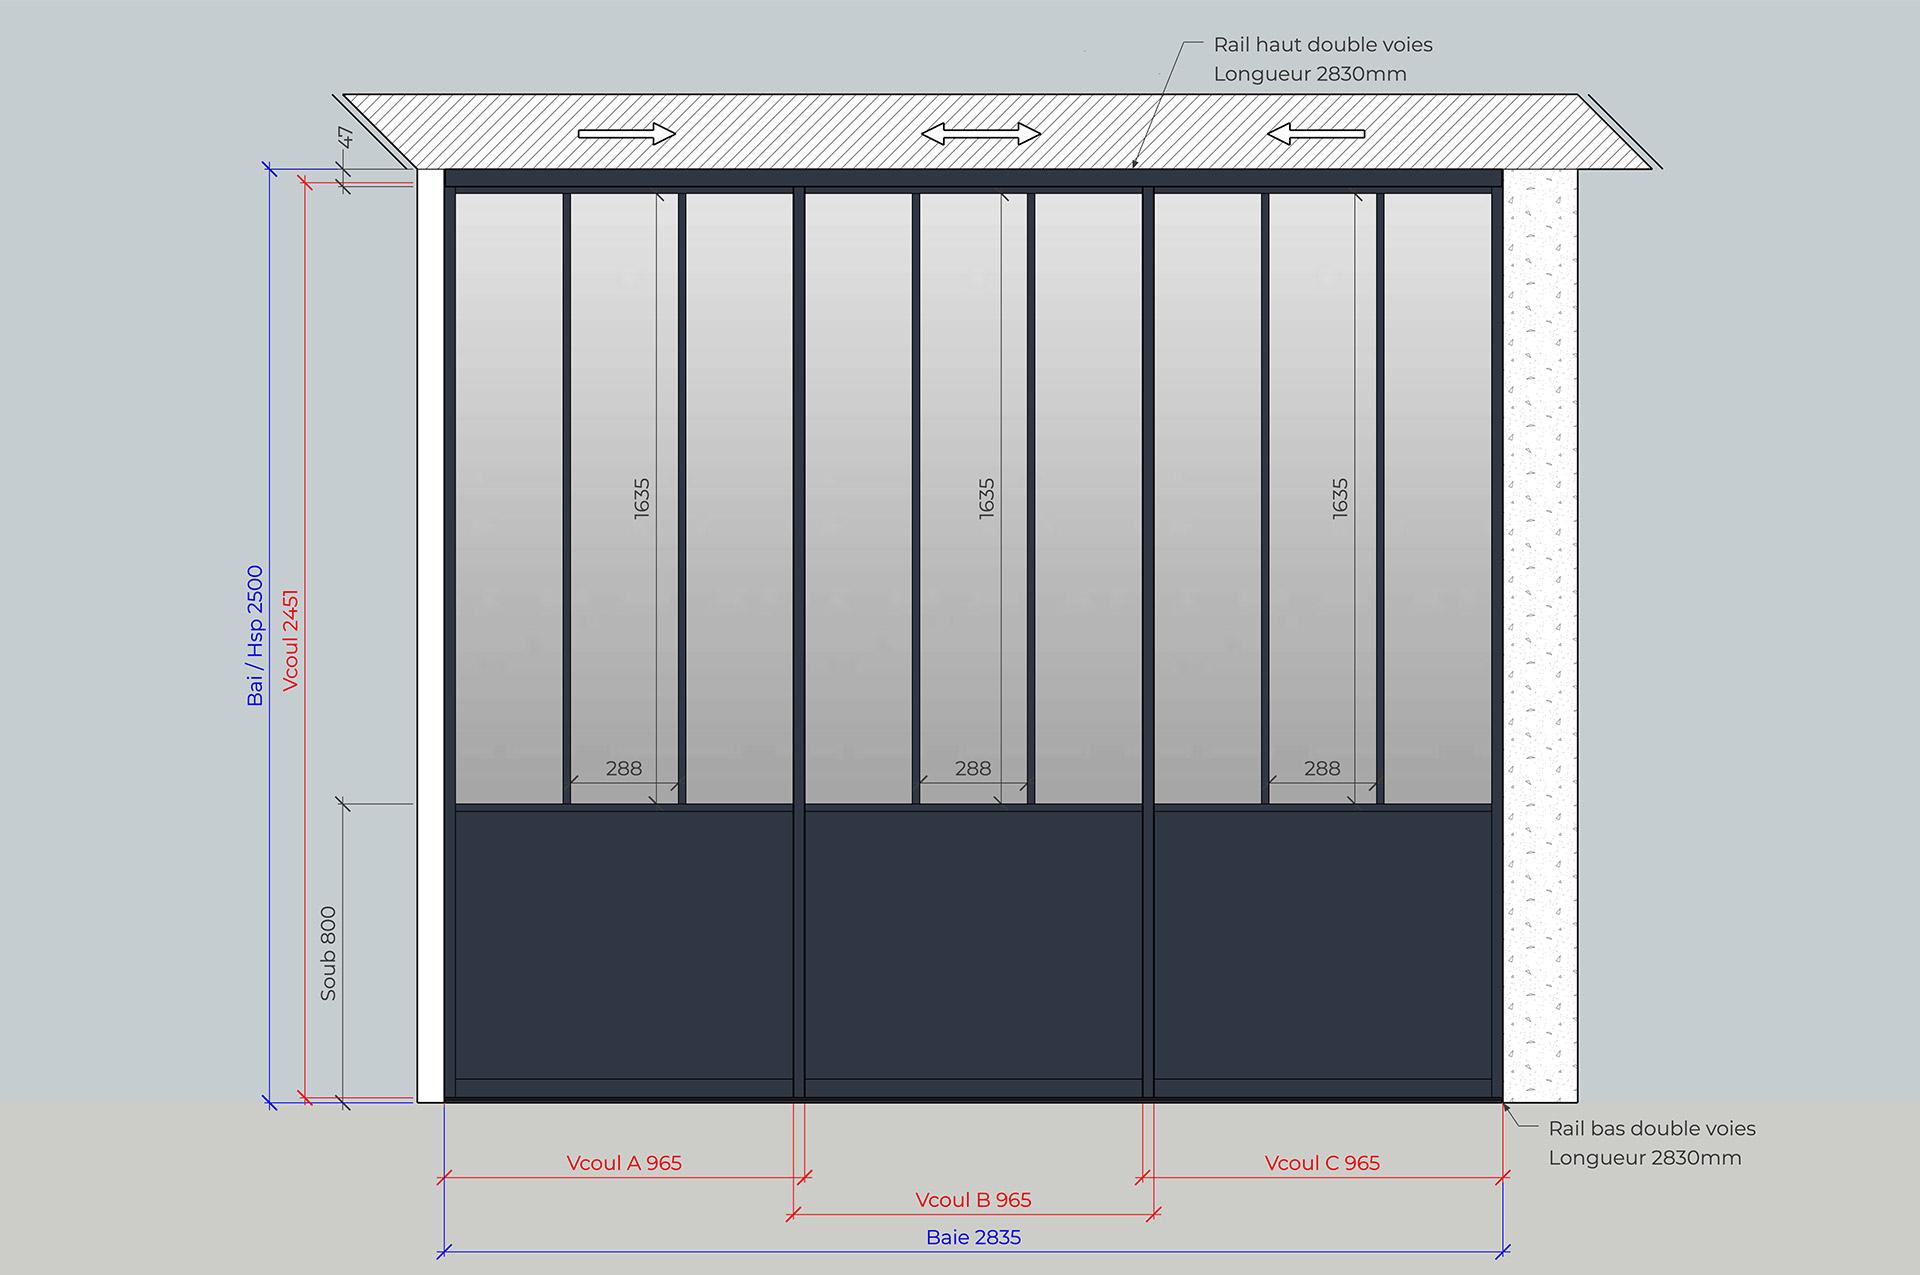This screenshot has height=1275, width=1920.
Task: Click the dark solid lower panel of door A
Action: 624,945
